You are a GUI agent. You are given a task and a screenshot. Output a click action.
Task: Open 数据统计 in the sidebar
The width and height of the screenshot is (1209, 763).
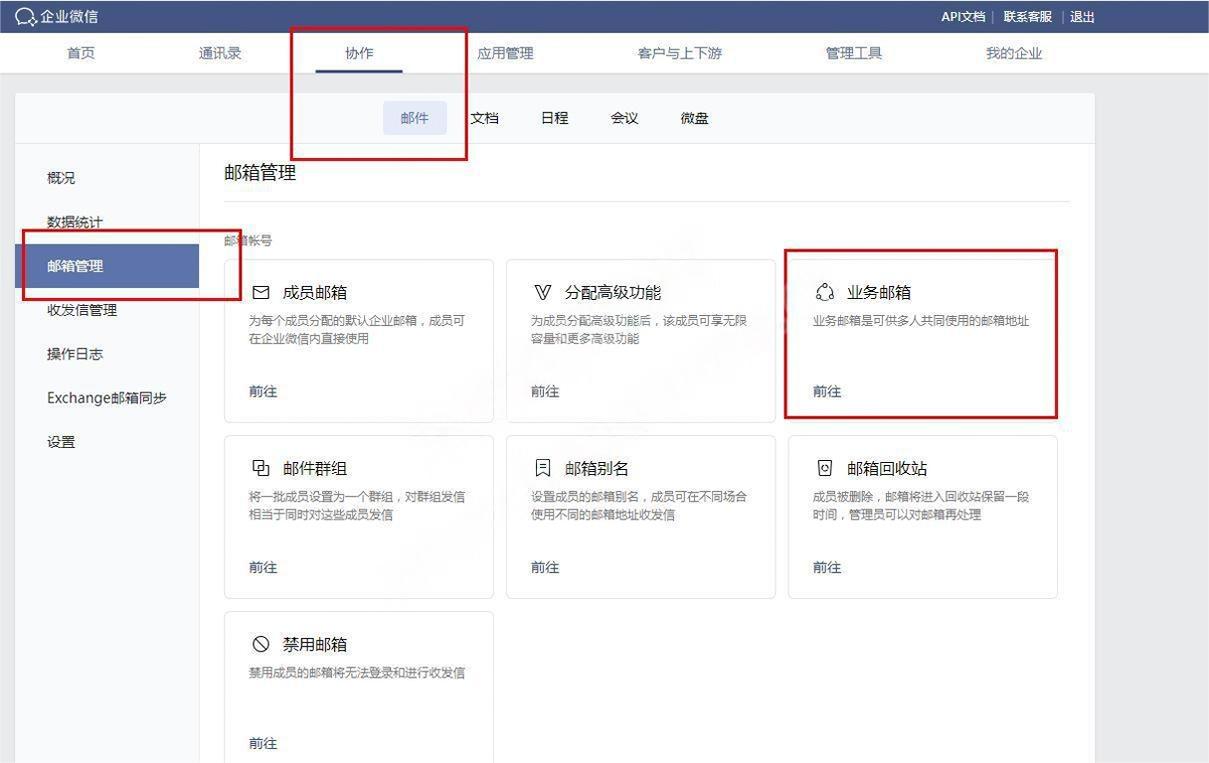75,222
